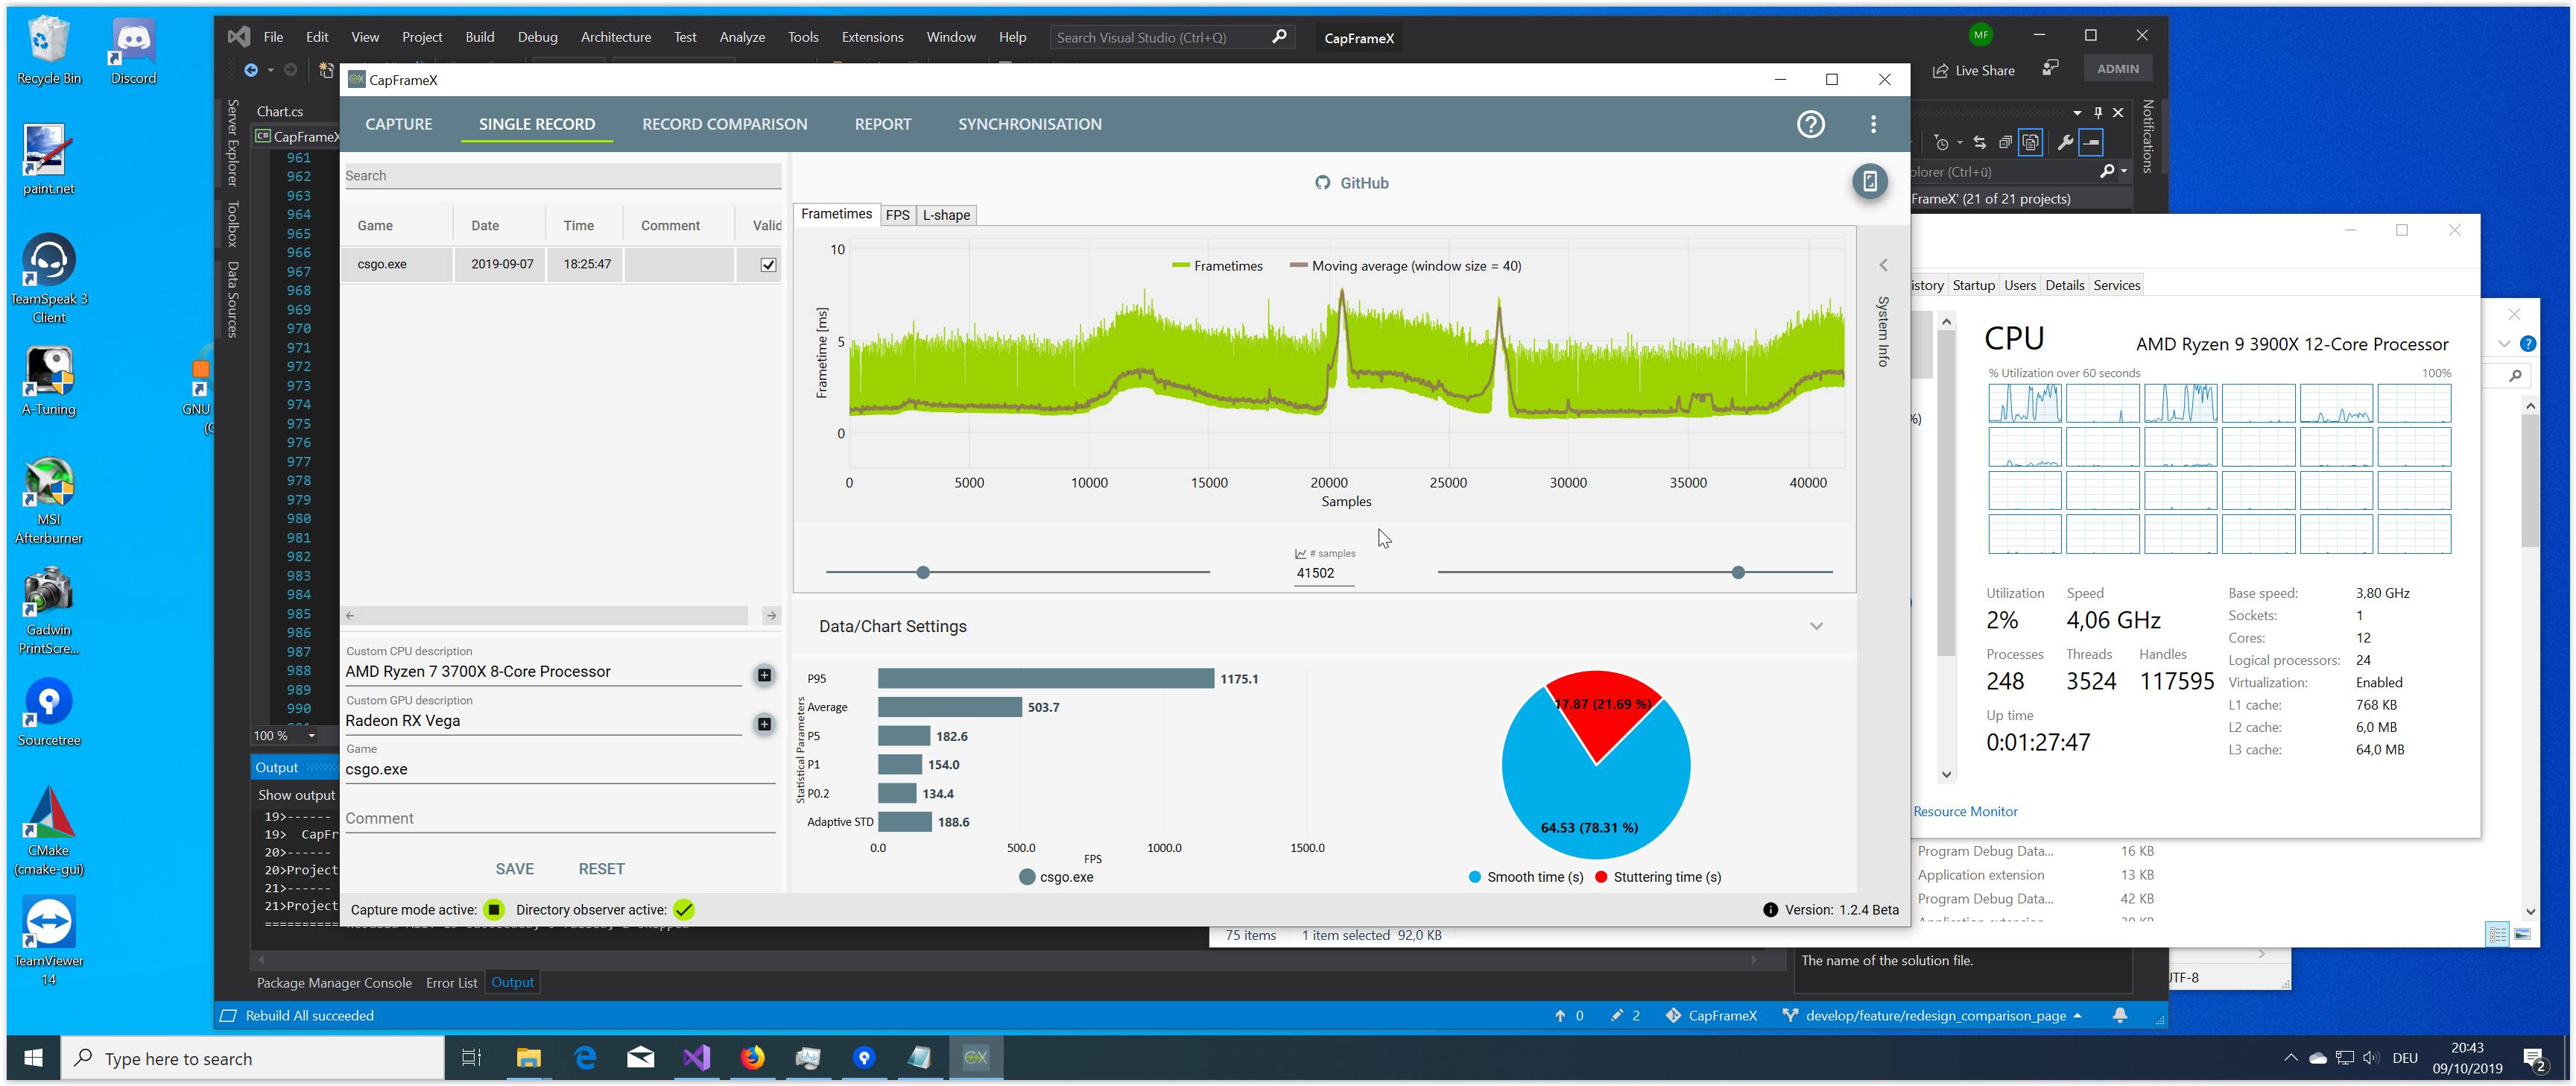Expand the System Info side panel arrow
The height and width of the screenshot is (1086, 2576).
tap(1883, 265)
